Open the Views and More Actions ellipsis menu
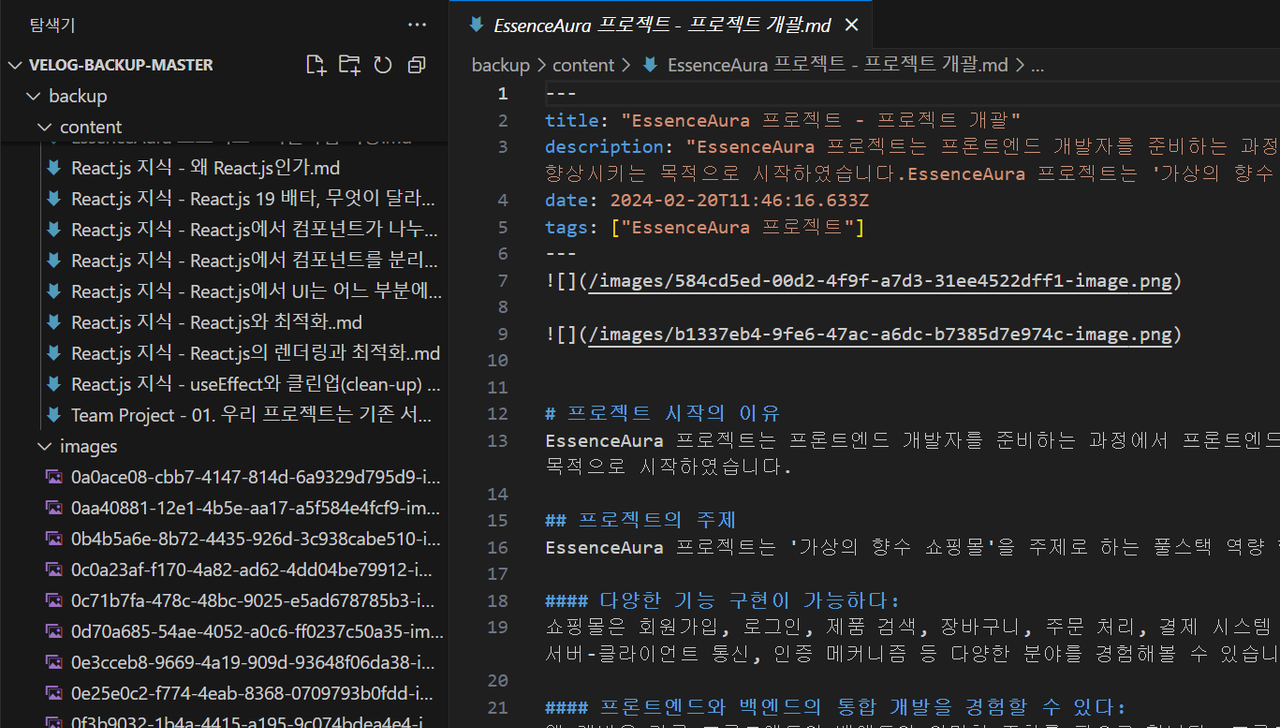The image size is (1280, 728). pos(417,24)
